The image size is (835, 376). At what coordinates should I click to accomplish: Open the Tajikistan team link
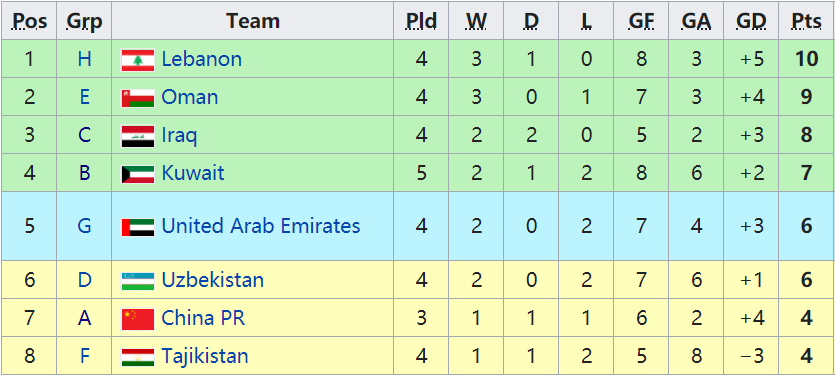coord(205,356)
